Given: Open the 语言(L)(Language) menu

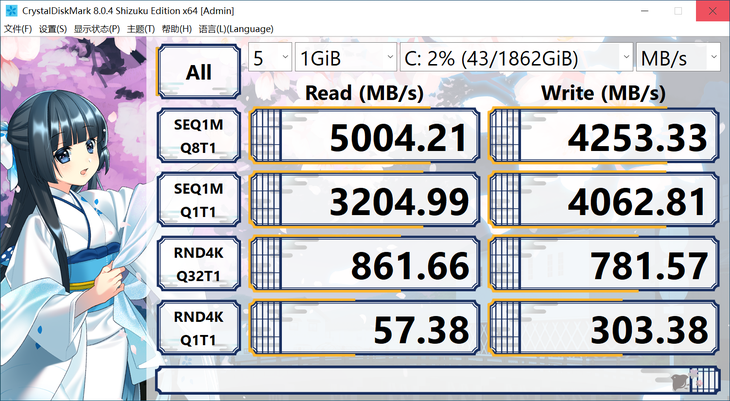Looking at the screenshot, I should (236, 29).
